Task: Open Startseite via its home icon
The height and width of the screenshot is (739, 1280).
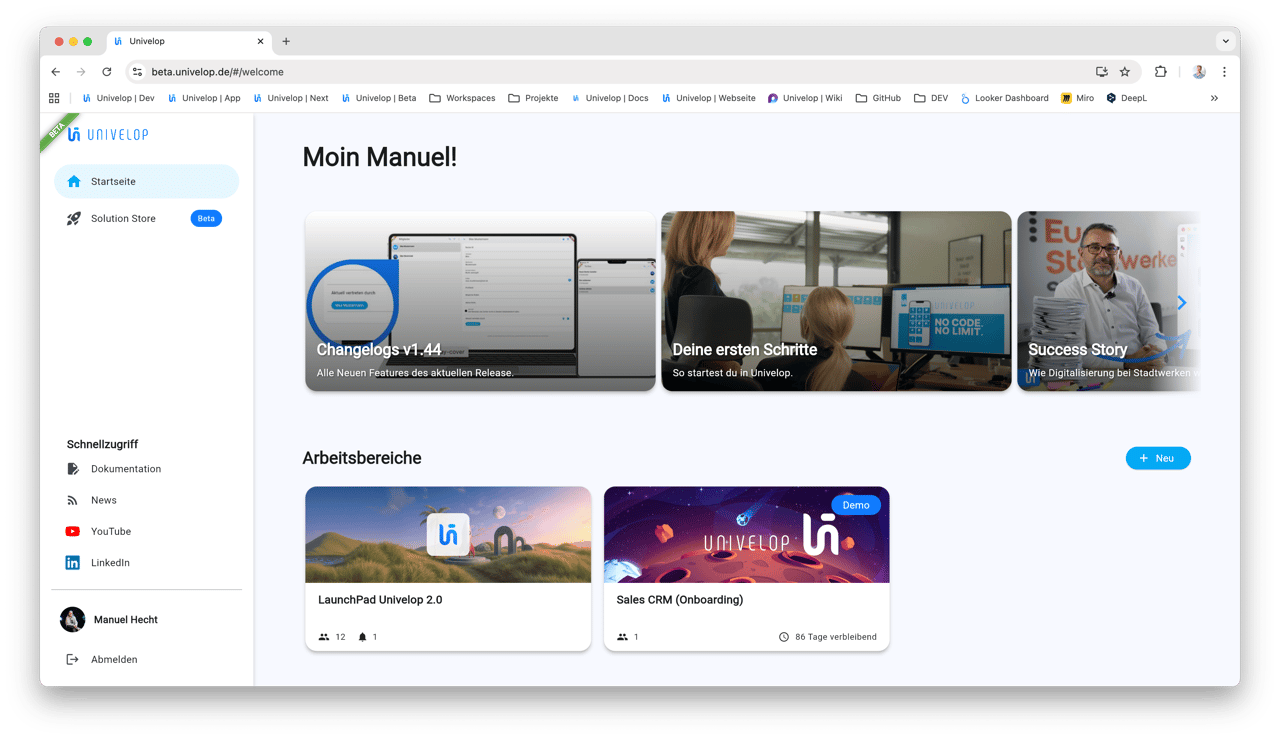Action: pyautogui.click(x=73, y=182)
